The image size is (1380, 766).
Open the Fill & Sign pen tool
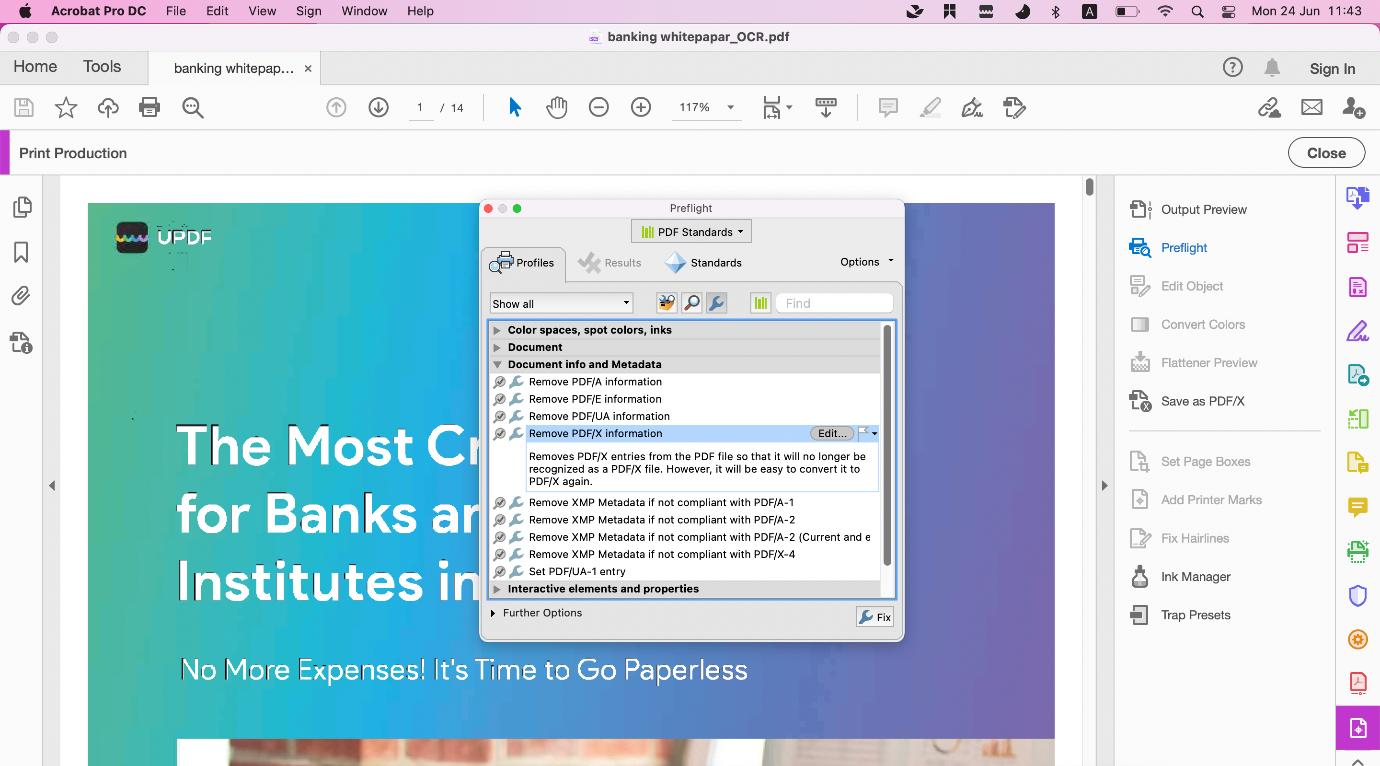(972, 108)
